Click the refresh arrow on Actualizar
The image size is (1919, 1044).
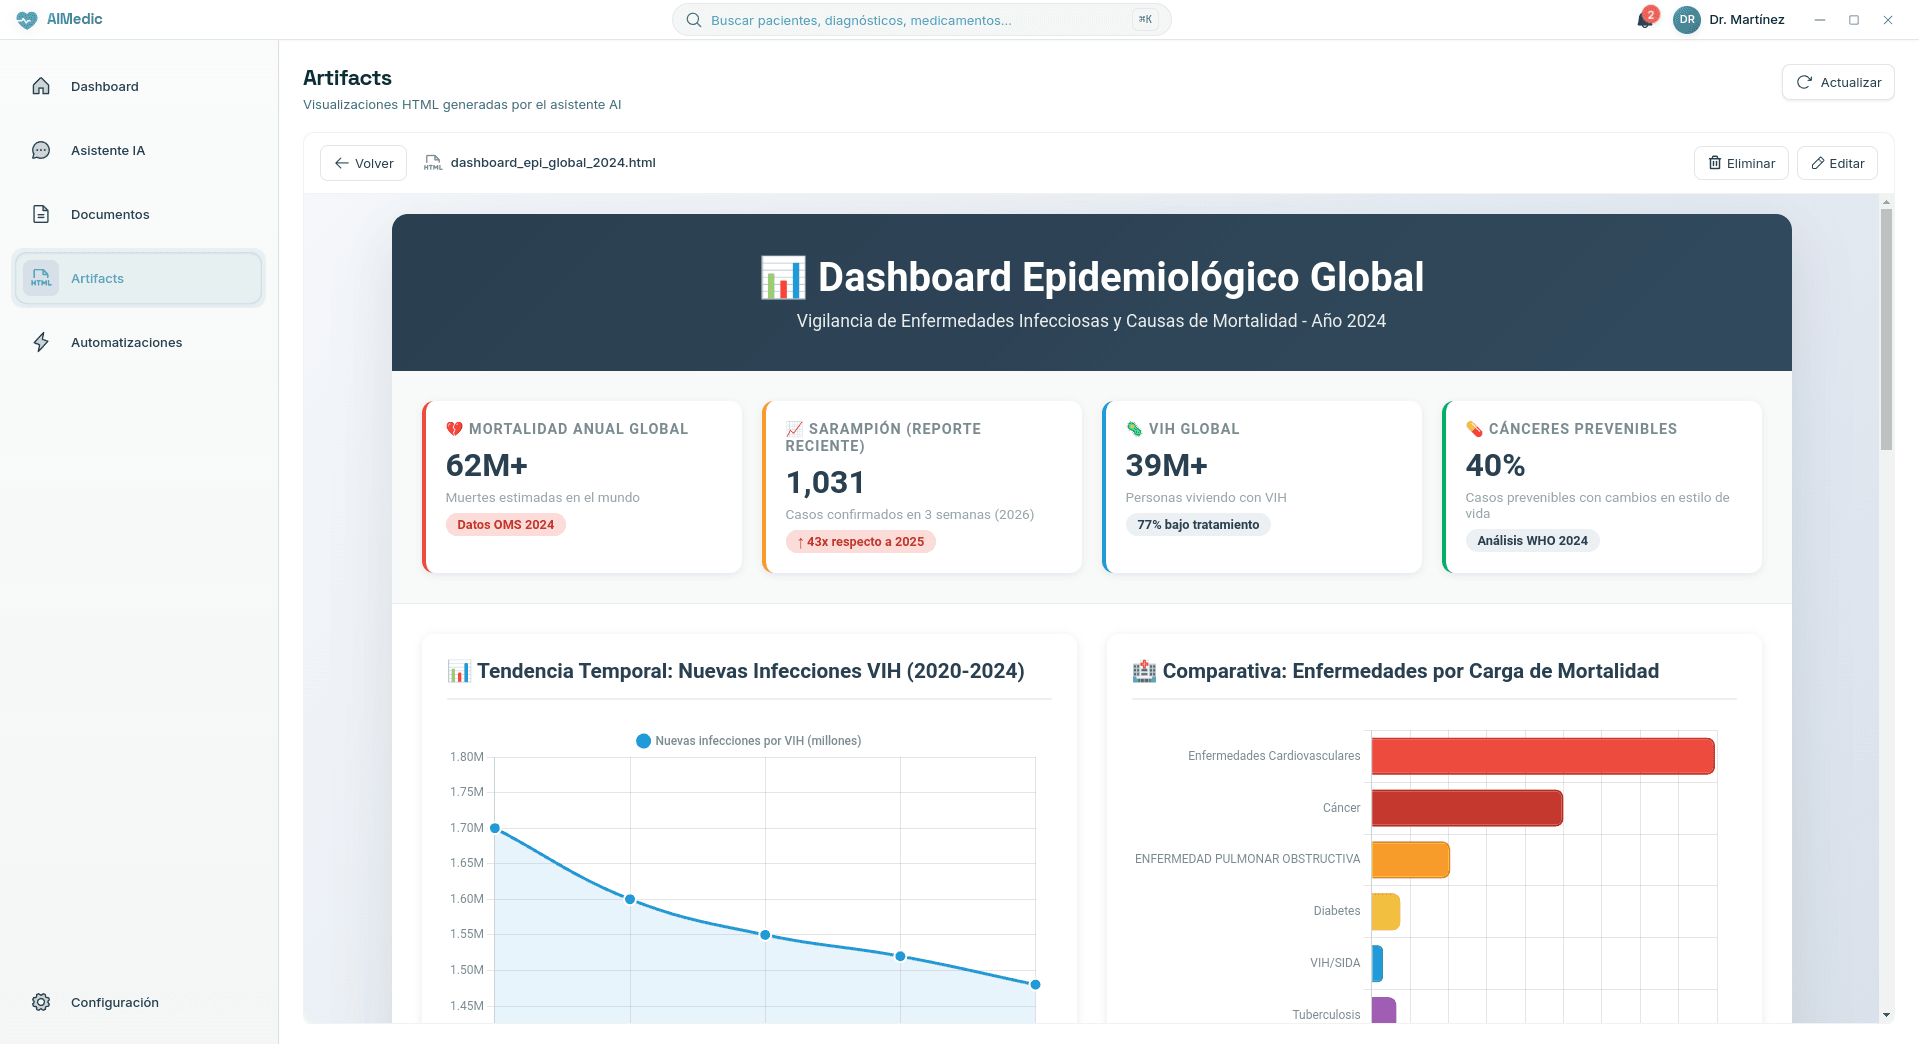[x=1804, y=82]
